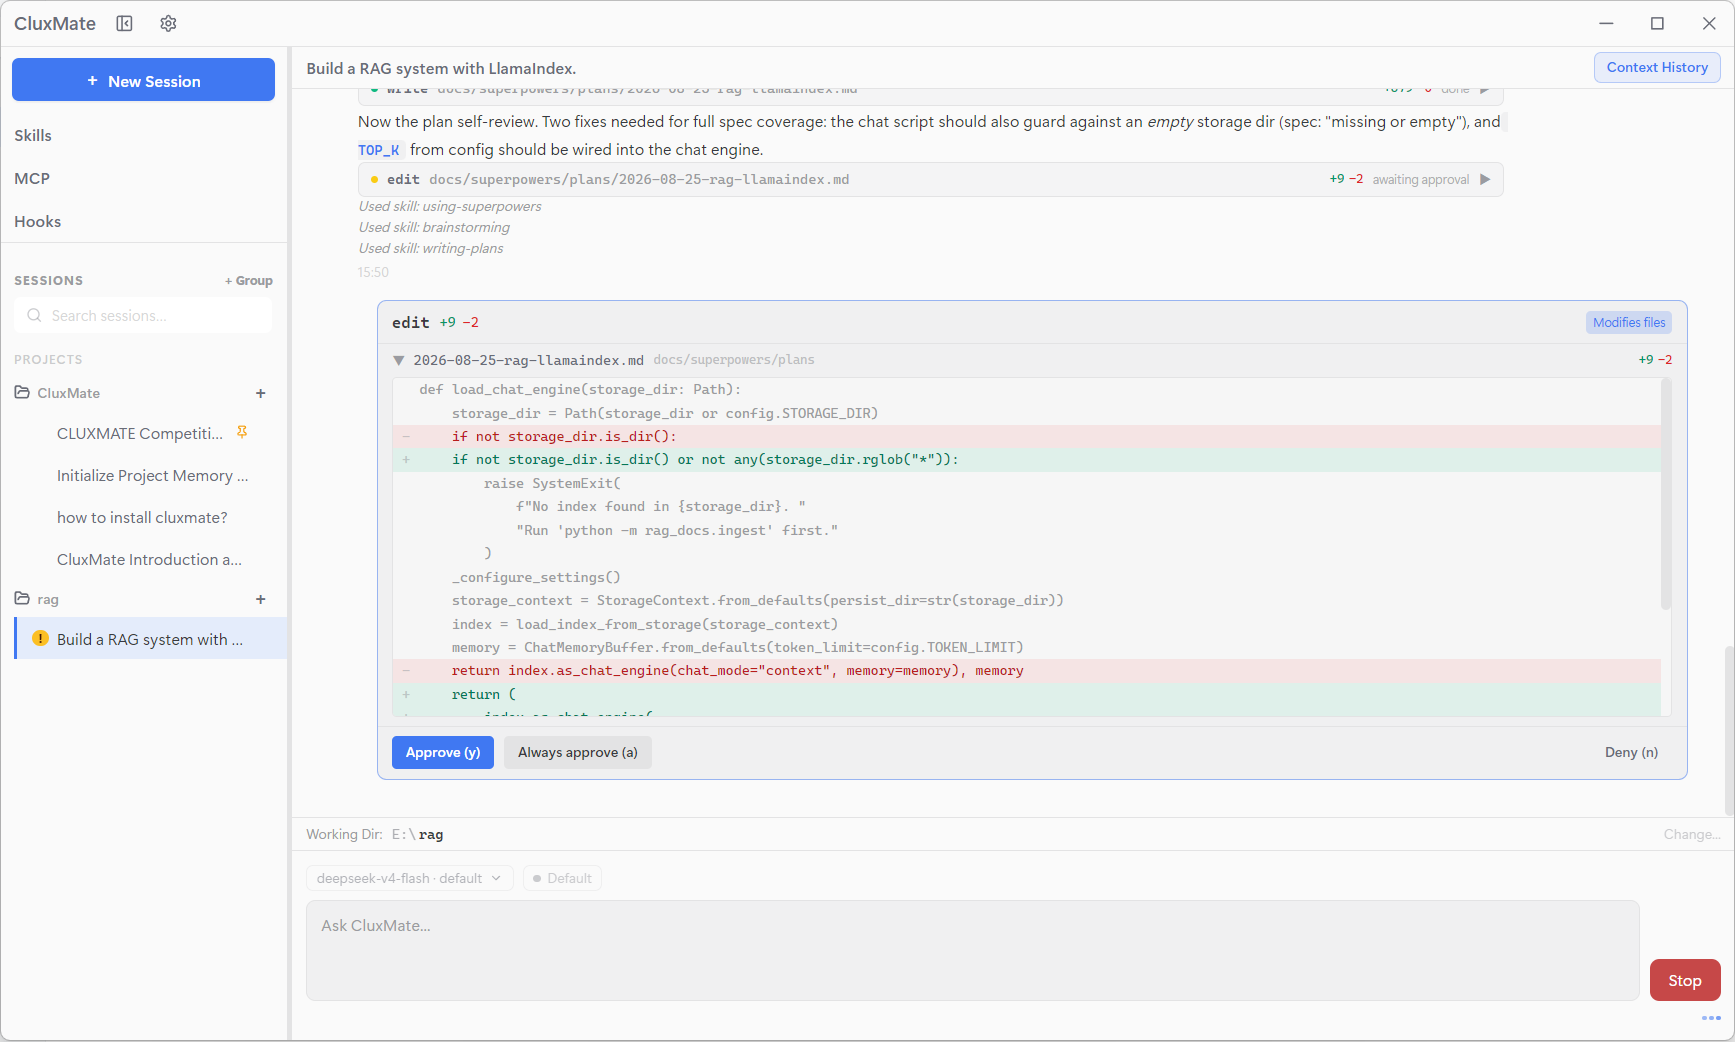
Task: Change the working directory
Action: (x=1692, y=834)
